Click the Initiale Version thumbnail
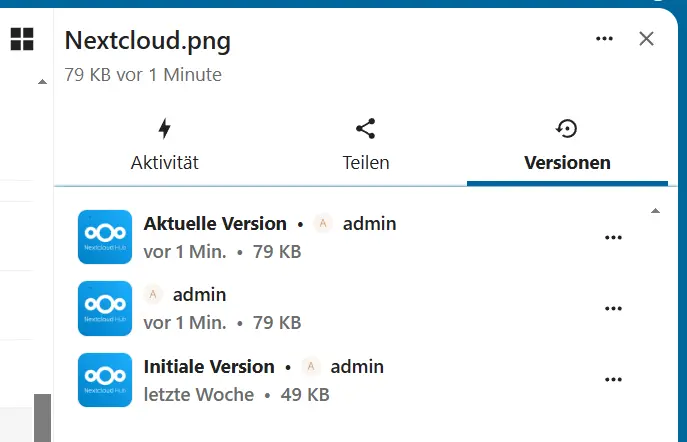The width and height of the screenshot is (687, 442). tap(105, 380)
